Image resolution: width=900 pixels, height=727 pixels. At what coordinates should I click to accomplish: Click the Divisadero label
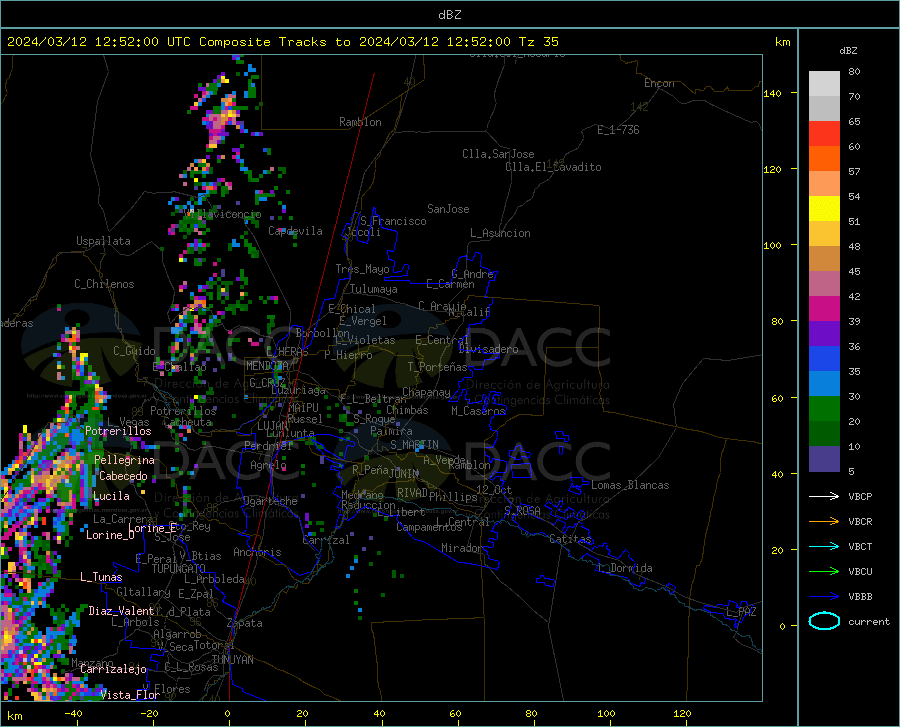(488, 349)
